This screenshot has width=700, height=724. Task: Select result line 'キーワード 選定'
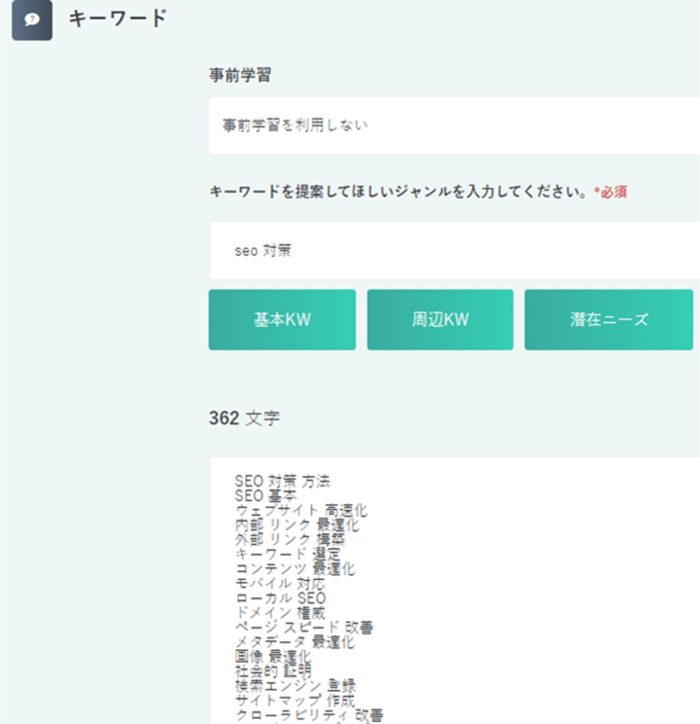tap(288, 554)
